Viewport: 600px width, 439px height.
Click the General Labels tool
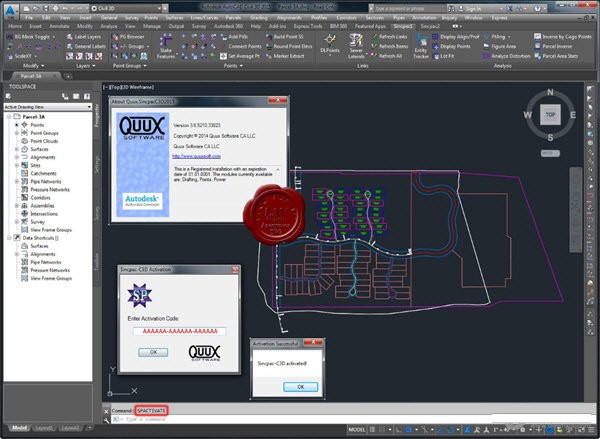(x=86, y=46)
